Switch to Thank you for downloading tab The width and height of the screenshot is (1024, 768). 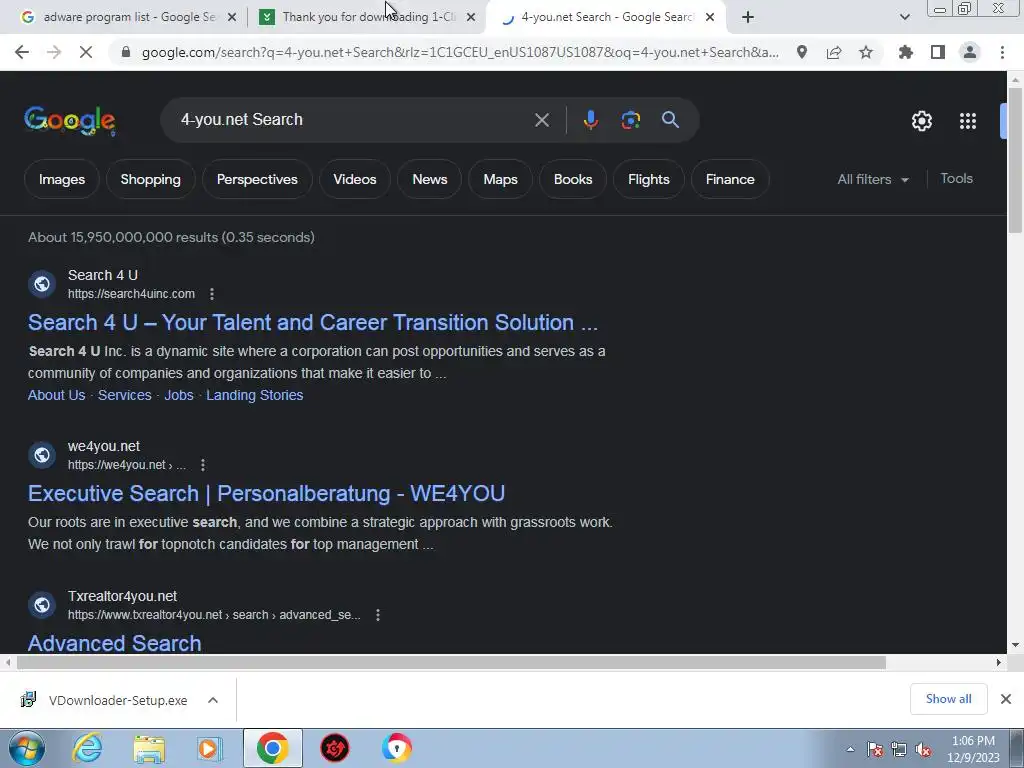click(x=368, y=17)
